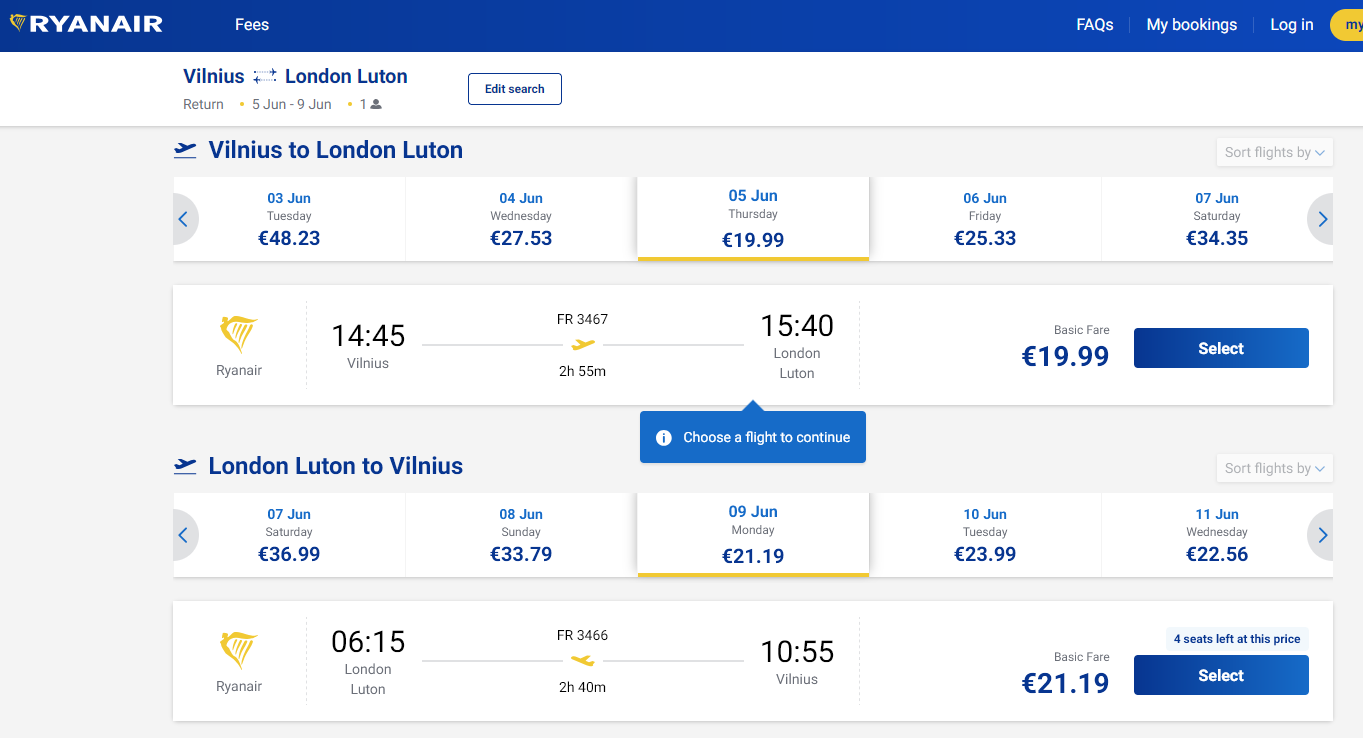Click next dates arrow for return flights
The width and height of the screenshot is (1363, 738).
[1322, 535]
